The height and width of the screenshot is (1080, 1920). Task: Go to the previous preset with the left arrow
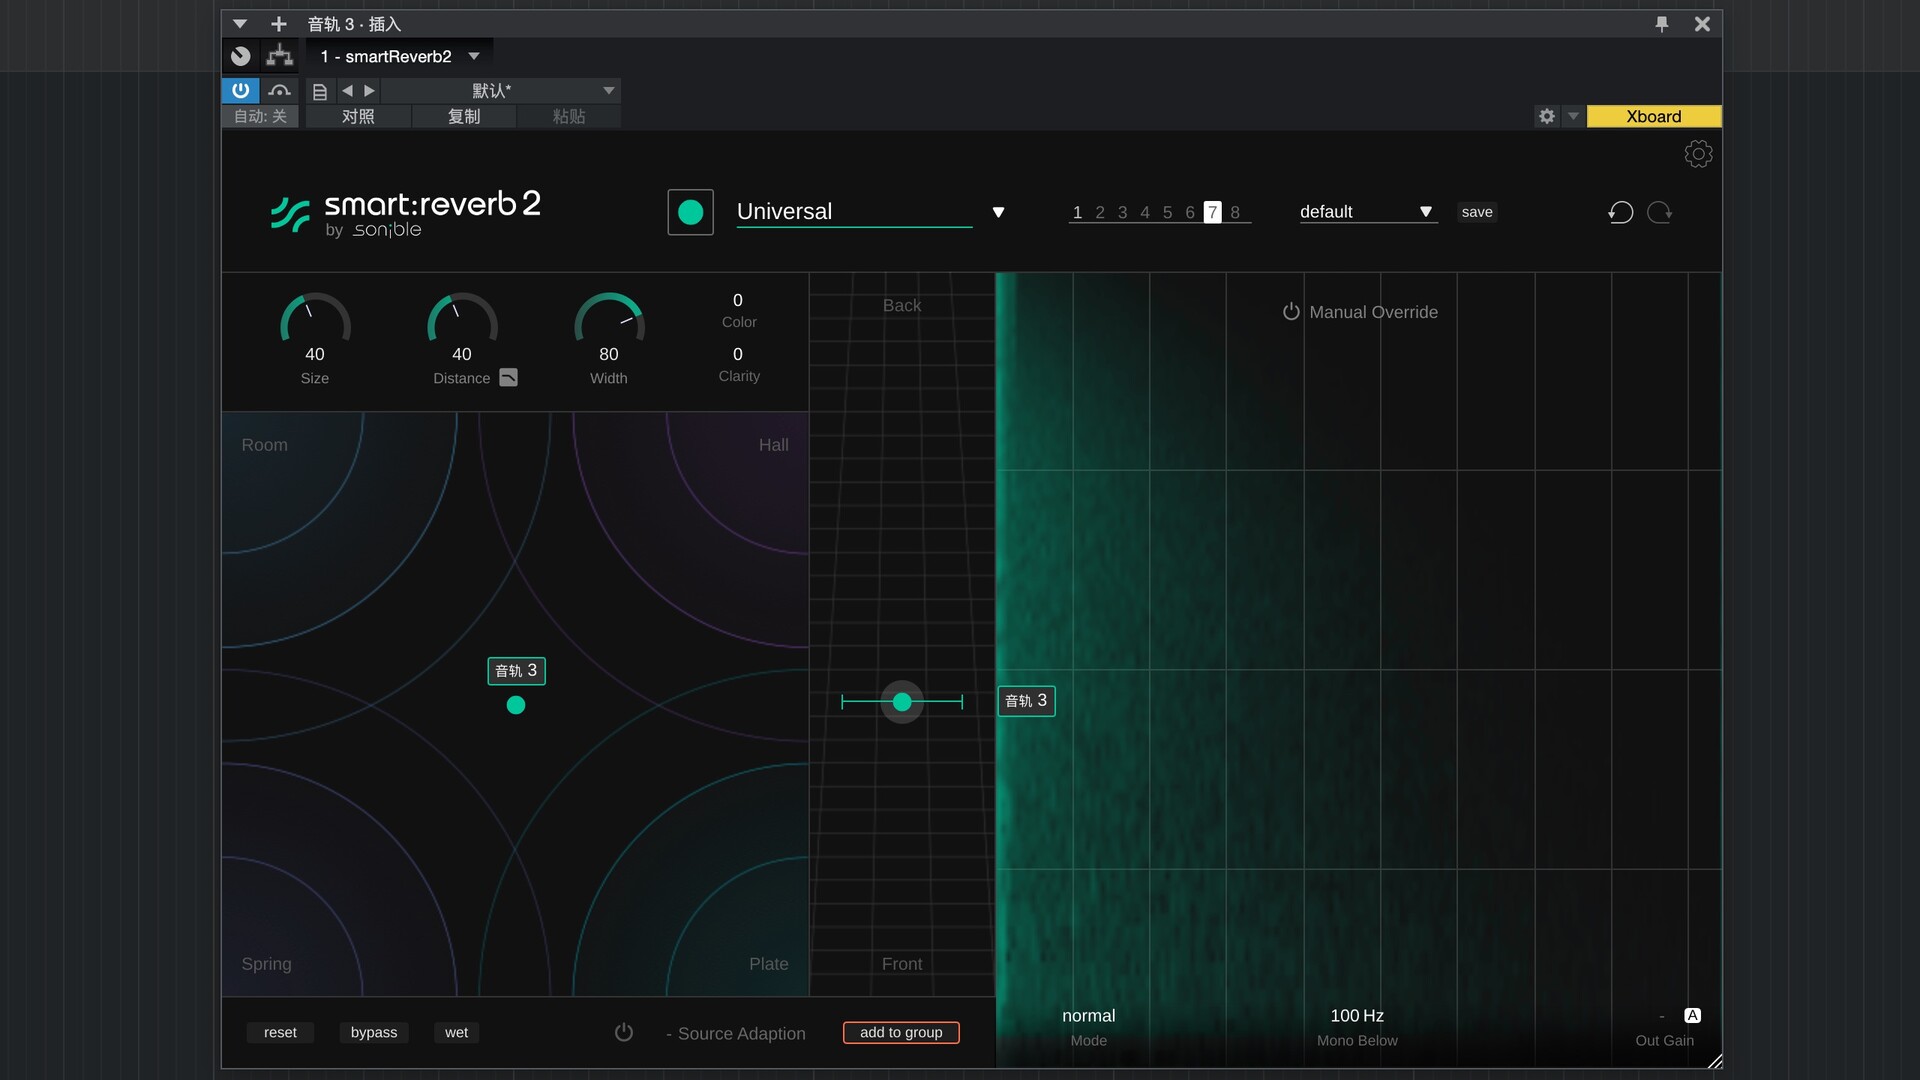pyautogui.click(x=347, y=91)
